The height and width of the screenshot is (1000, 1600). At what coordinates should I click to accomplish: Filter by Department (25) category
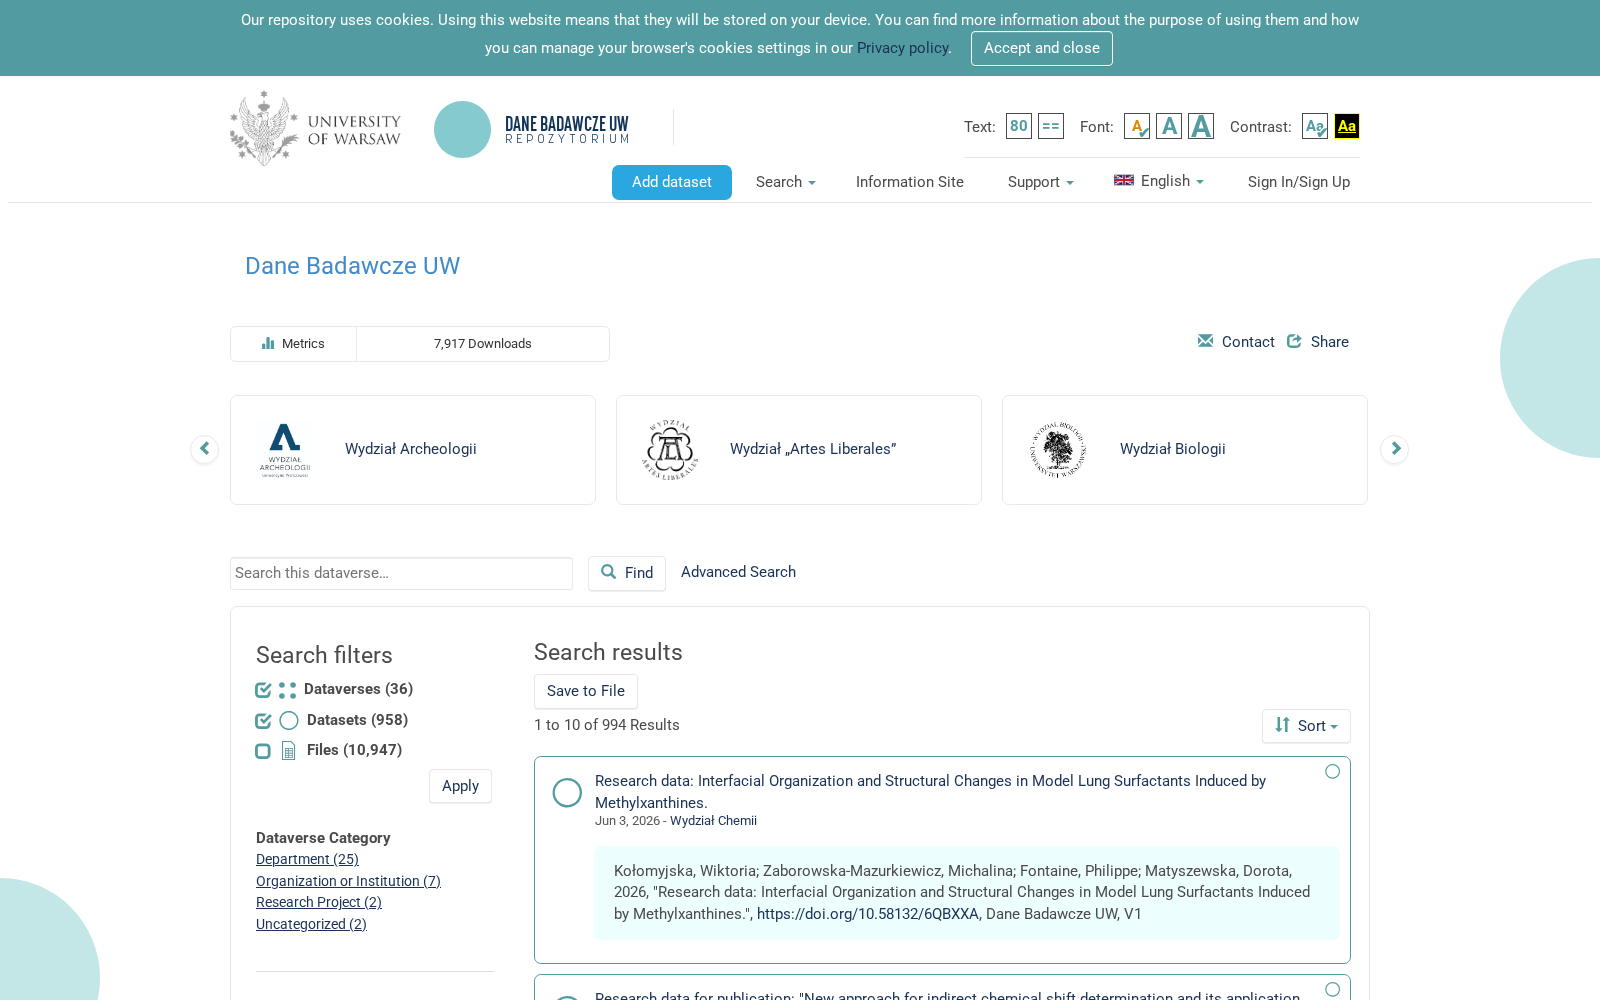coord(307,859)
